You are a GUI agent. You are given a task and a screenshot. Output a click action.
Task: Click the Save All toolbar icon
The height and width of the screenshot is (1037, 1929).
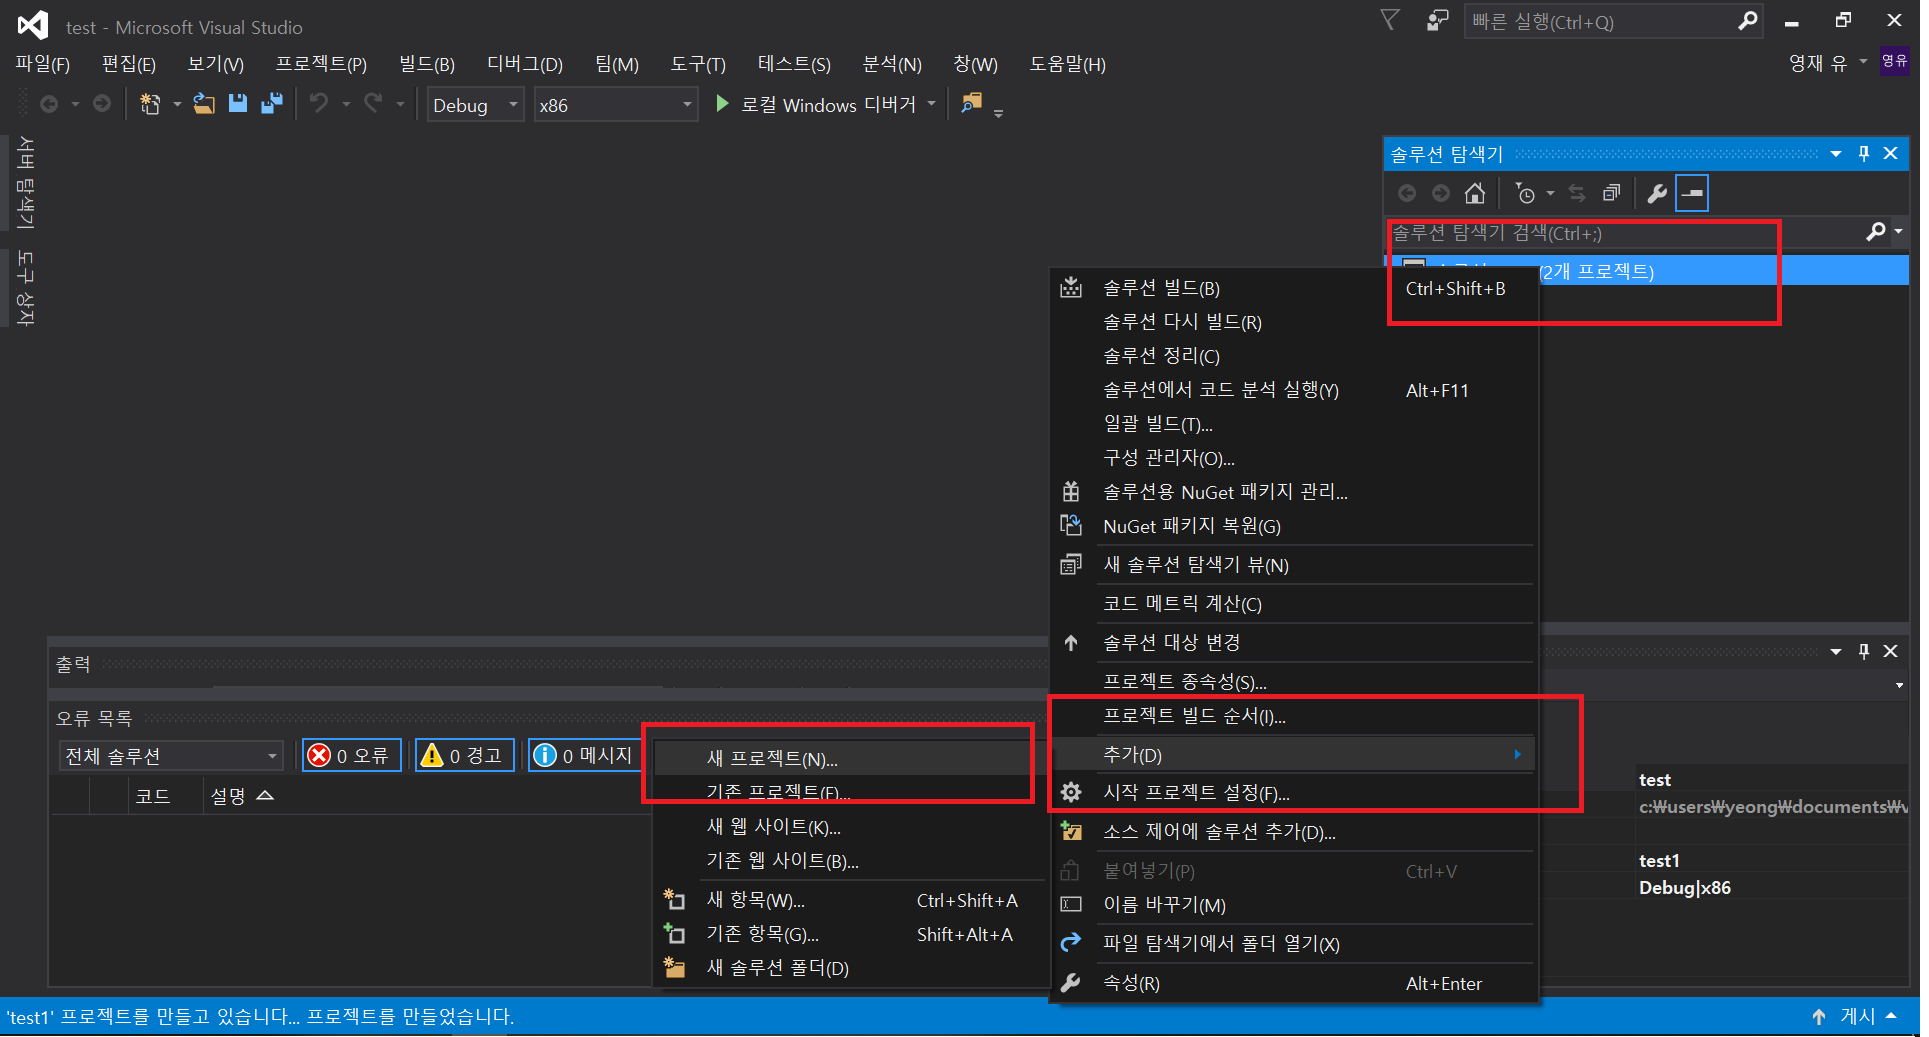(271, 104)
